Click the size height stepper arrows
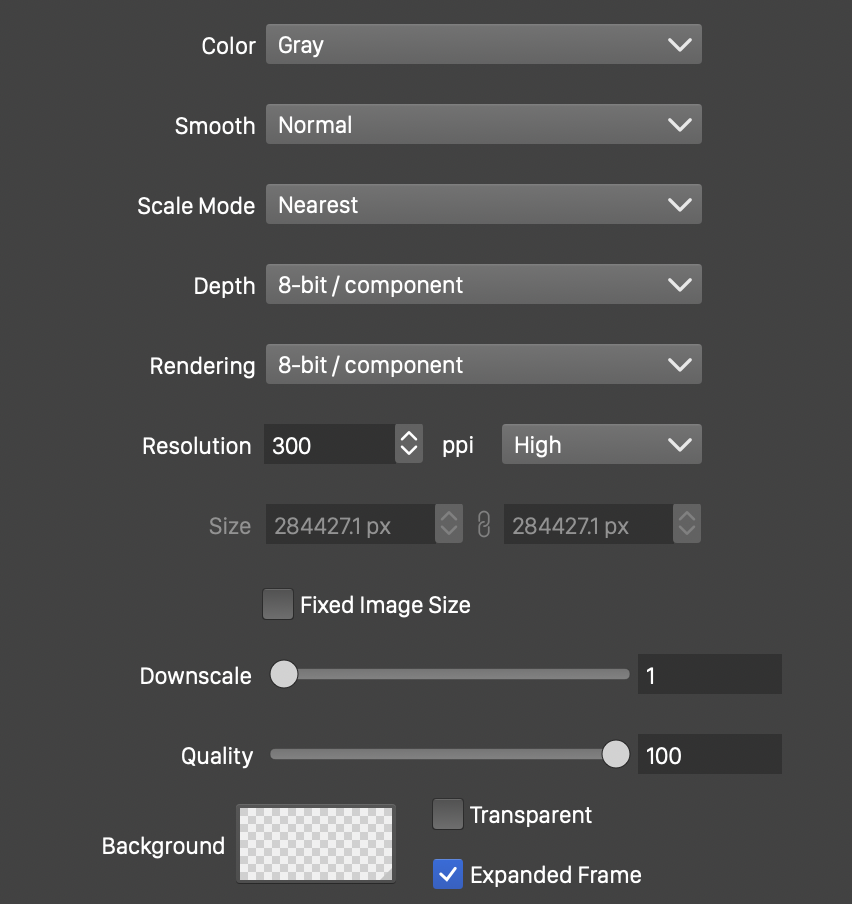Image resolution: width=852 pixels, height=904 pixels. pyautogui.click(x=687, y=525)
